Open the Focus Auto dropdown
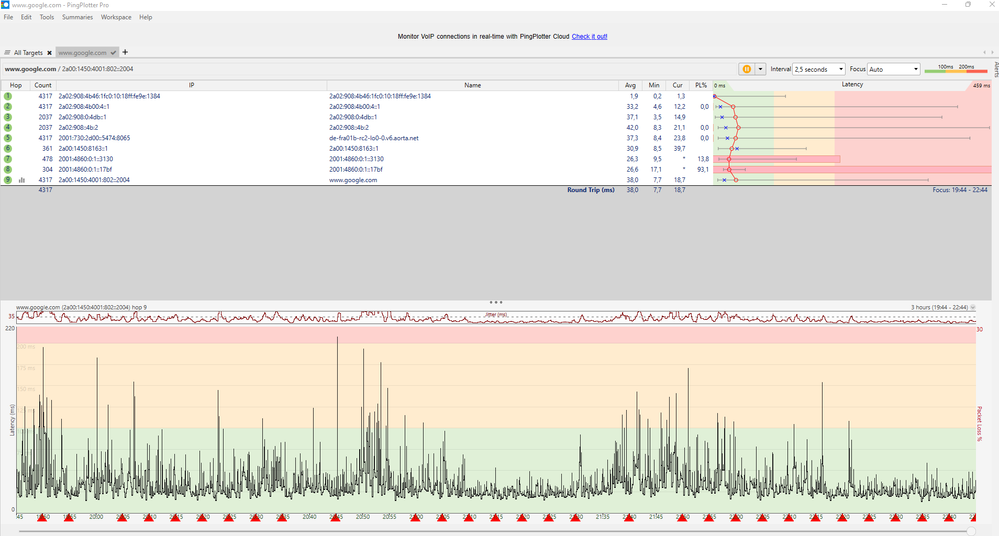Image resolution: width=999 pixels, height=536 pixels. click(x=894, y=69)
